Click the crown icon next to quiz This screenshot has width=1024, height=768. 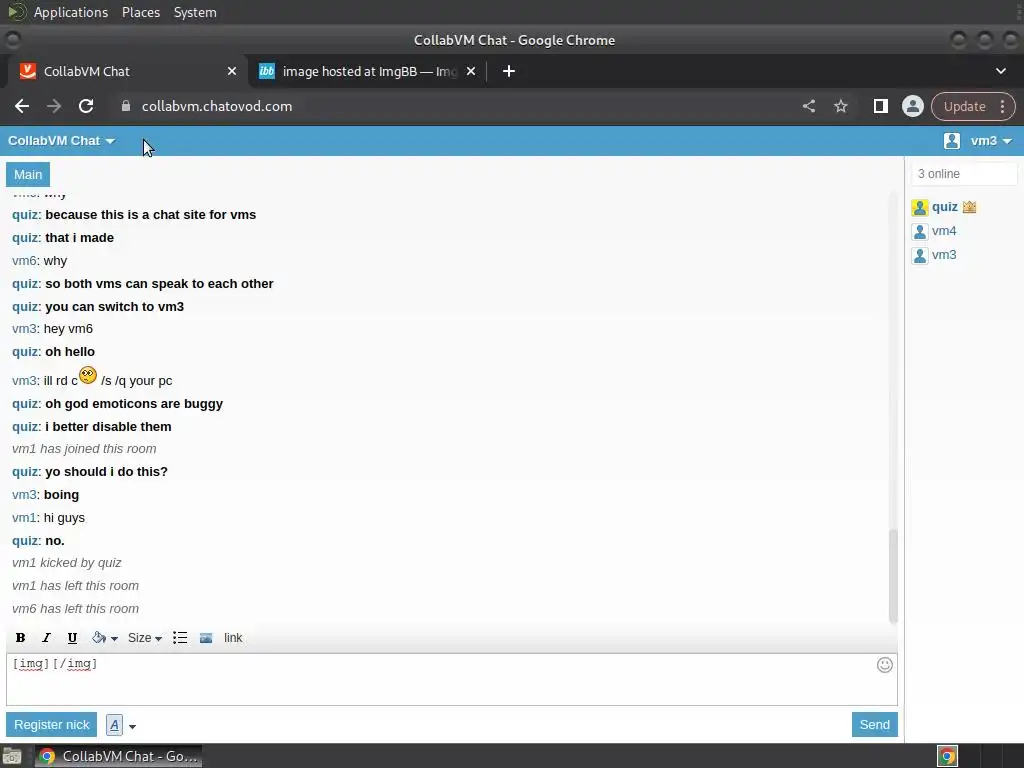969,207
